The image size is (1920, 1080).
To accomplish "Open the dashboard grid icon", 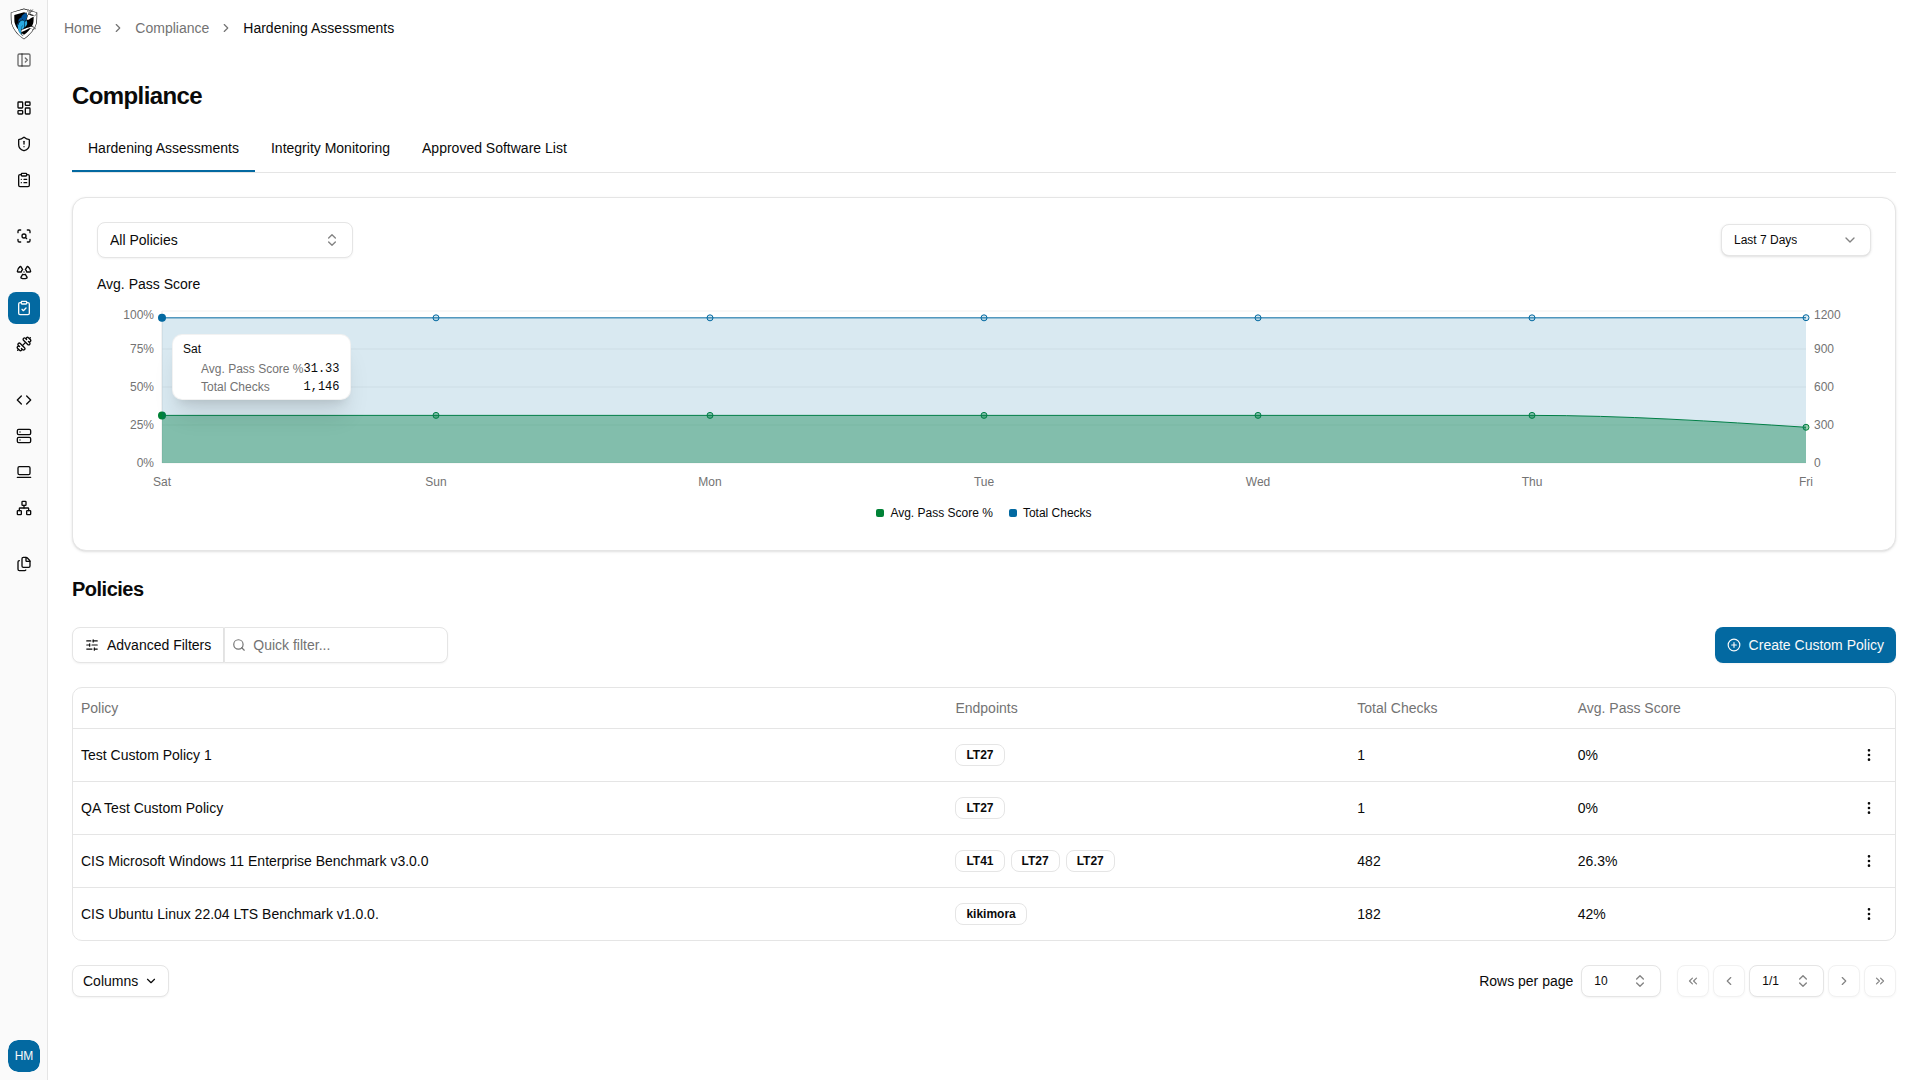I will coord(24,108).
